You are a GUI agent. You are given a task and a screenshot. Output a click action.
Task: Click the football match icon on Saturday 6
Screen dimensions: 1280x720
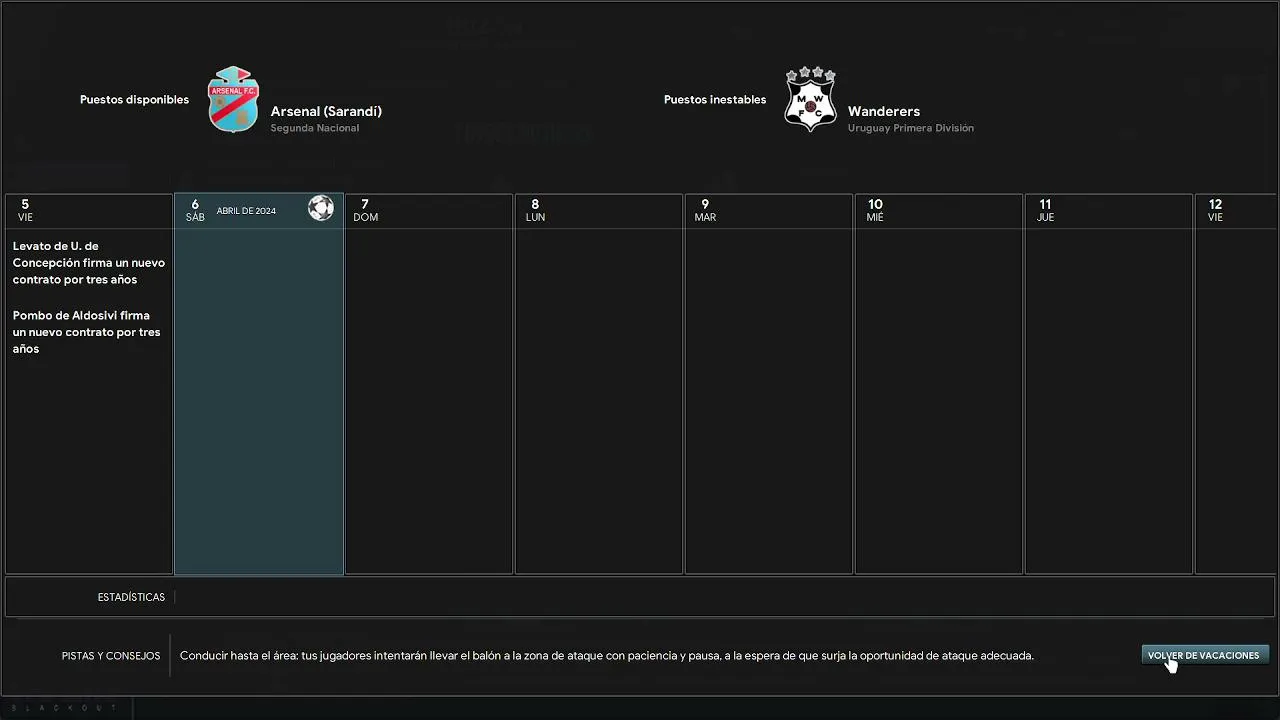coord(321,208)
